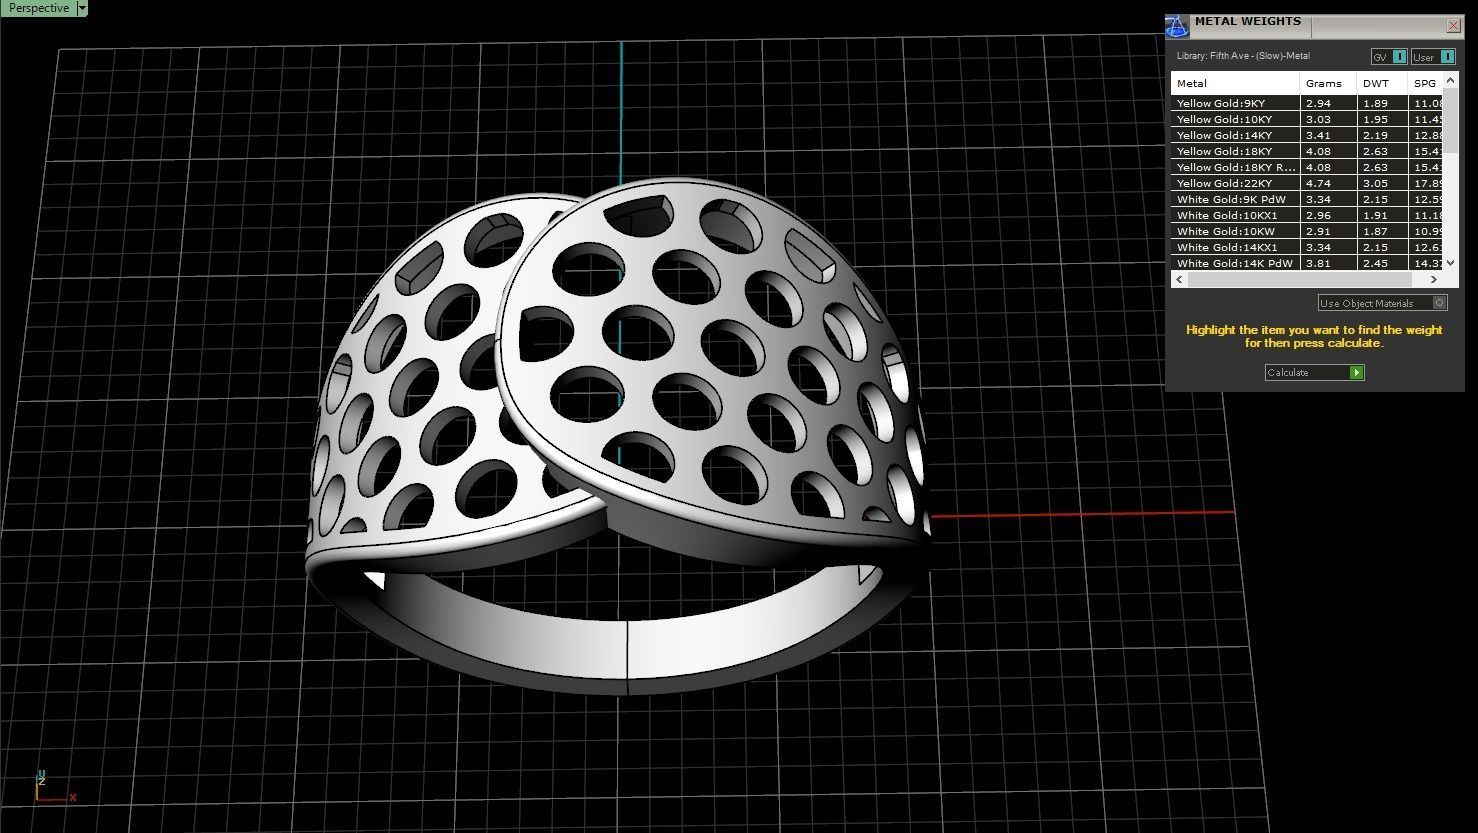The width and height of the screenshot is (1478, 833).
Task: Select the Yellow Gold:18KY row
Action: (1309, 151)
